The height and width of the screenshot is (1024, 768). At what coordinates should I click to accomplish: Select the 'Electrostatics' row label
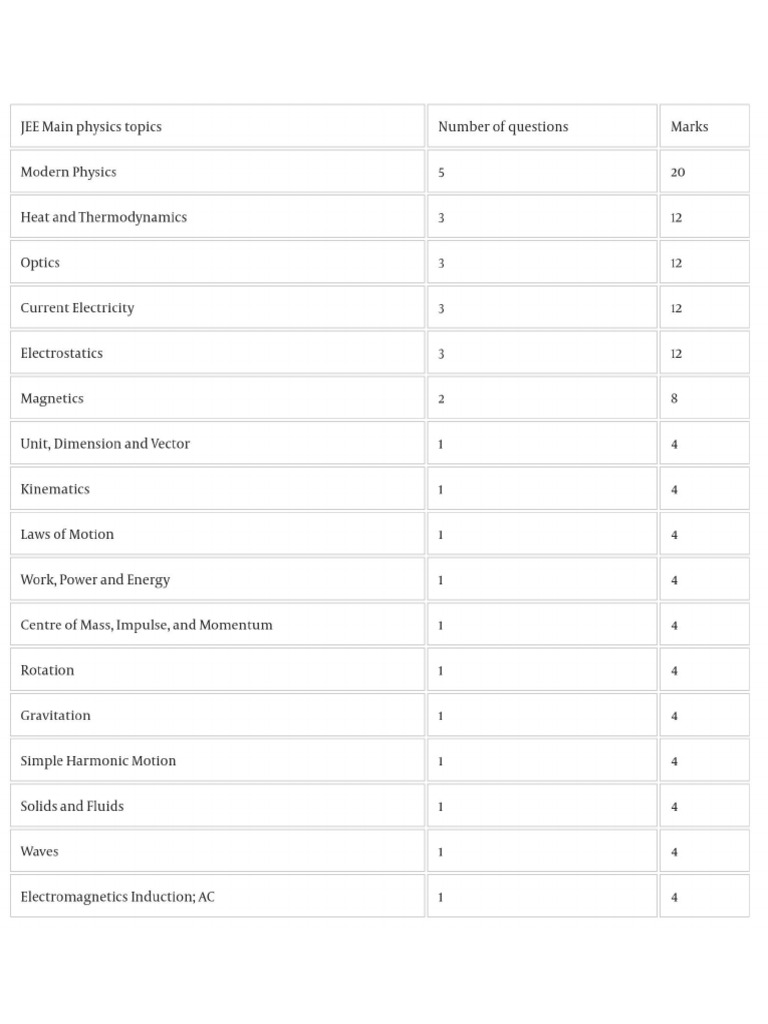point(217,353)
